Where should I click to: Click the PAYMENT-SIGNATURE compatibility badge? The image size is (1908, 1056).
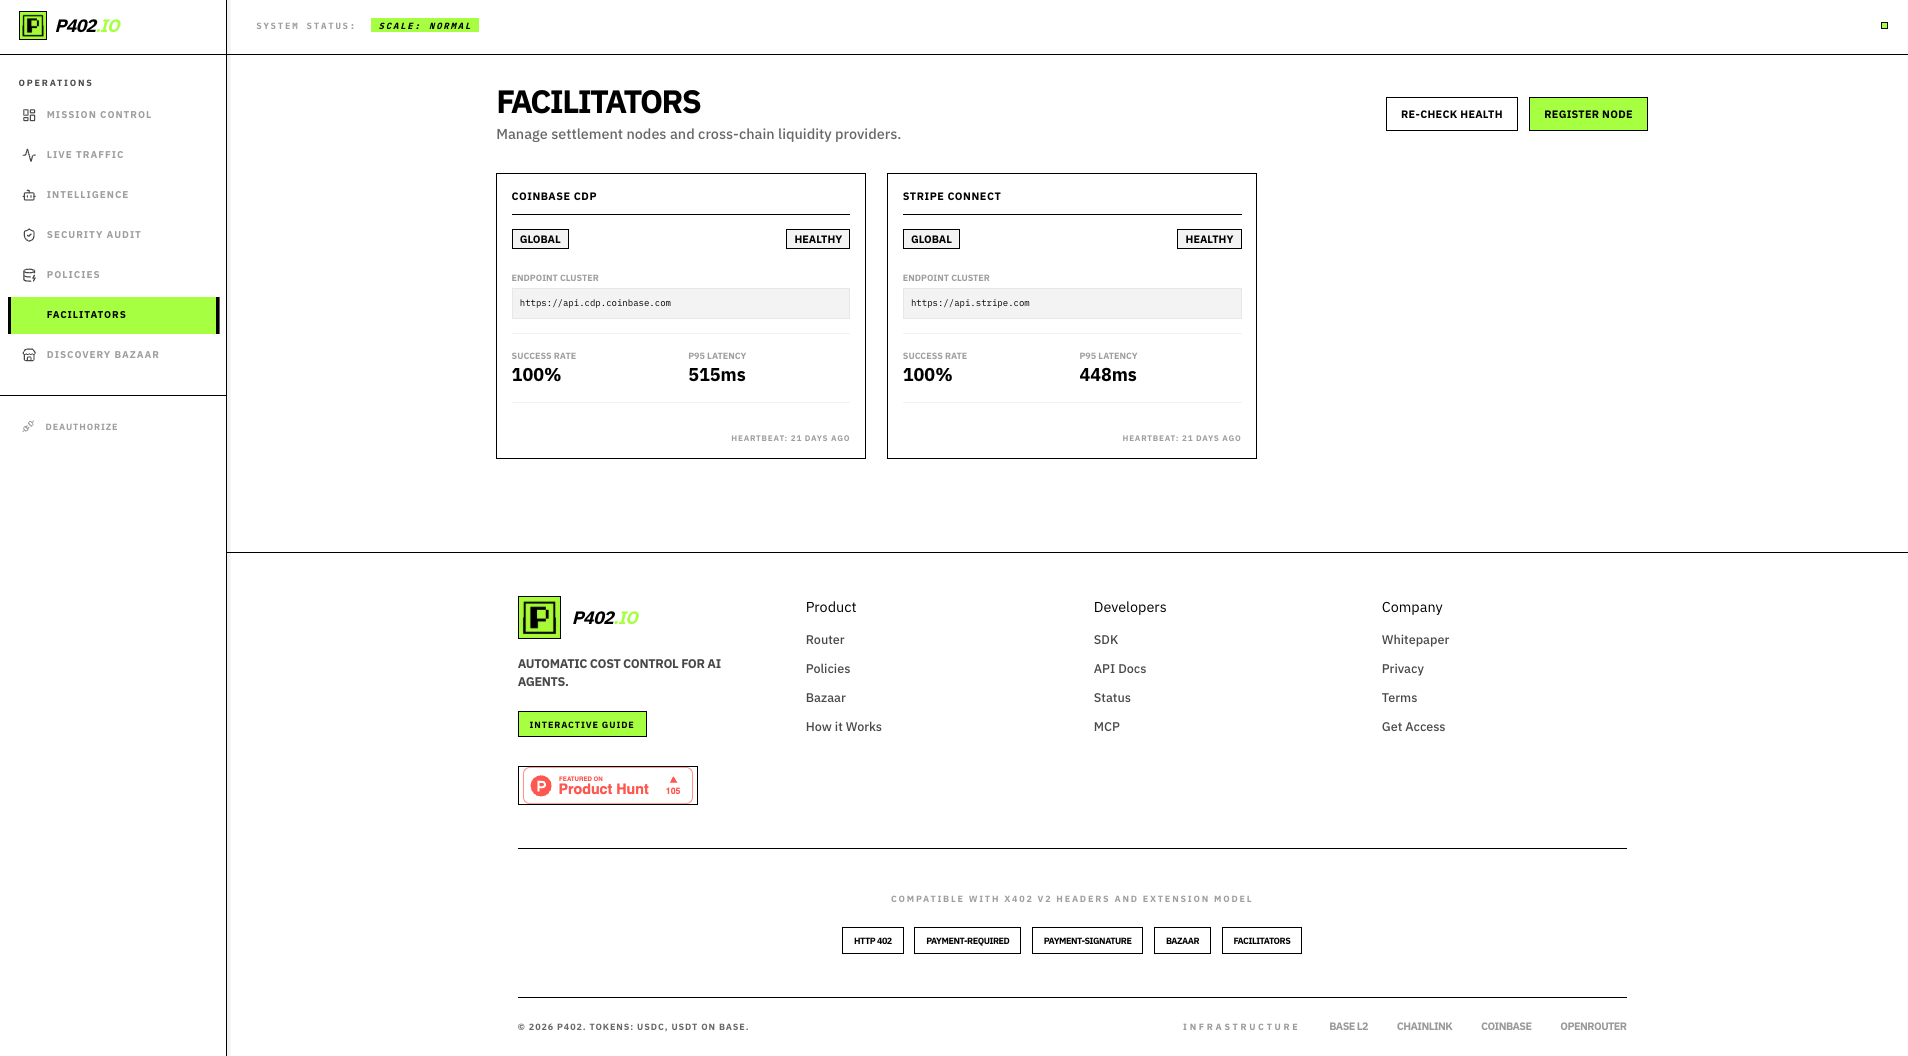(1087, 940)
